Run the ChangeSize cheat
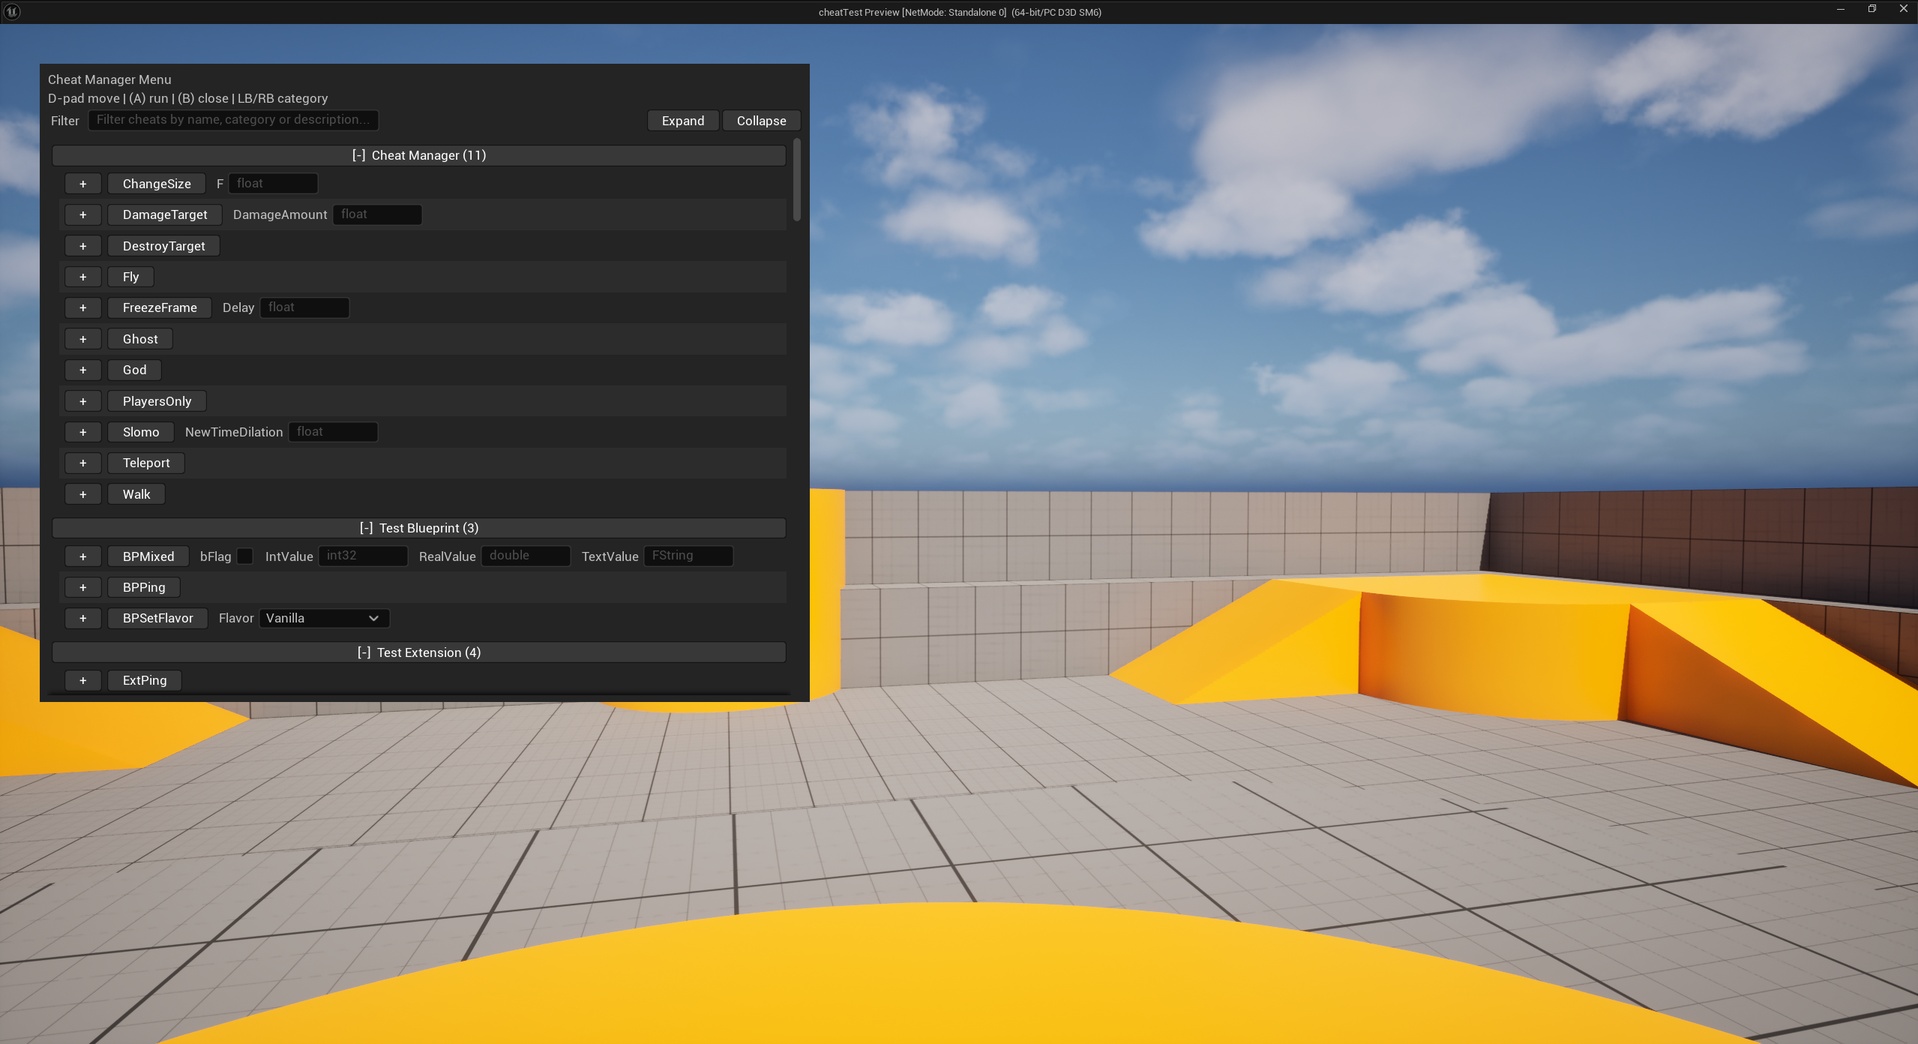The image size is (1918, 1044). click(157, 184)
